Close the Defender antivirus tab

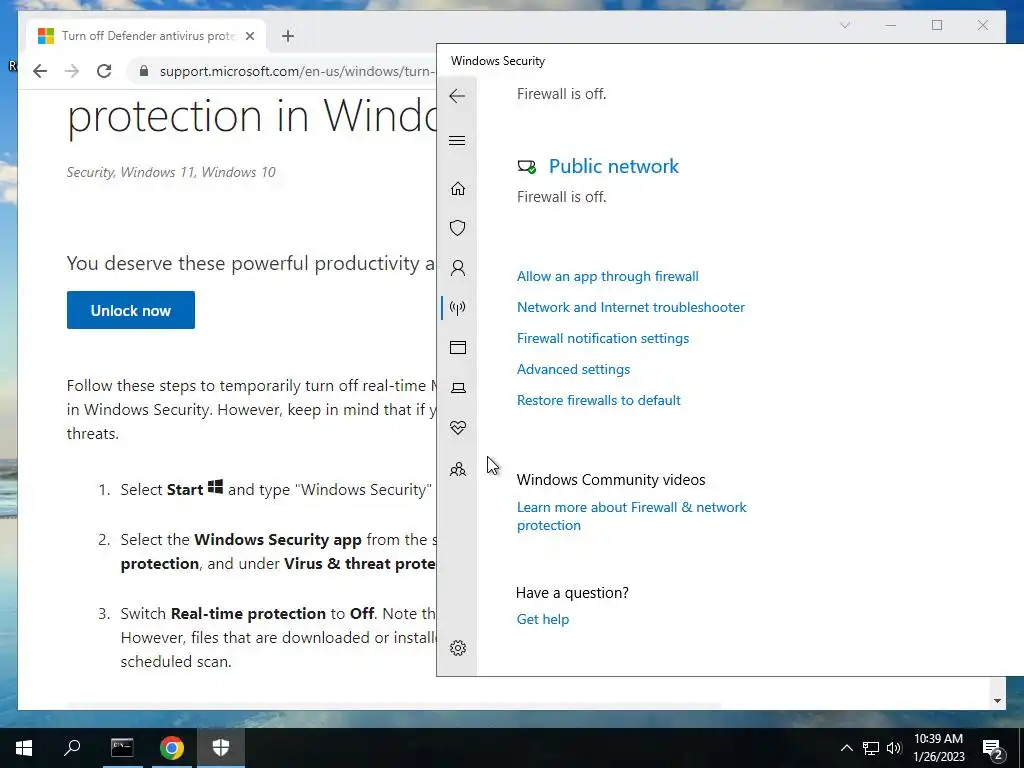click(x=249, y=36)
